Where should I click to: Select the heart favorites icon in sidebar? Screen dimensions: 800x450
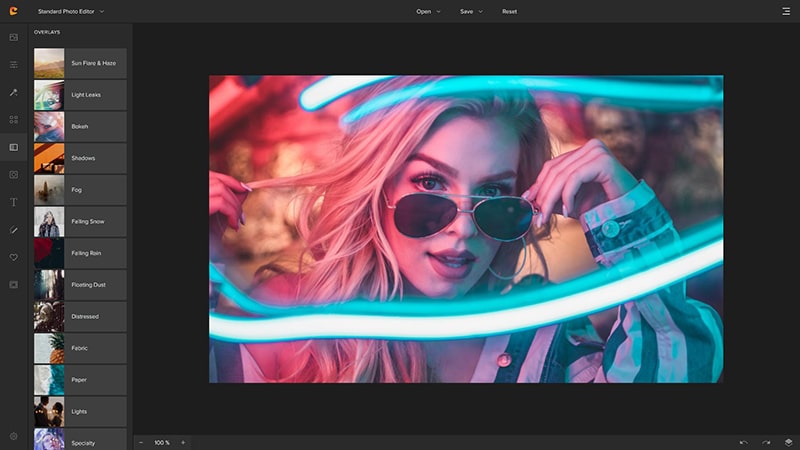pyautogui.click(x=14, y=257)
